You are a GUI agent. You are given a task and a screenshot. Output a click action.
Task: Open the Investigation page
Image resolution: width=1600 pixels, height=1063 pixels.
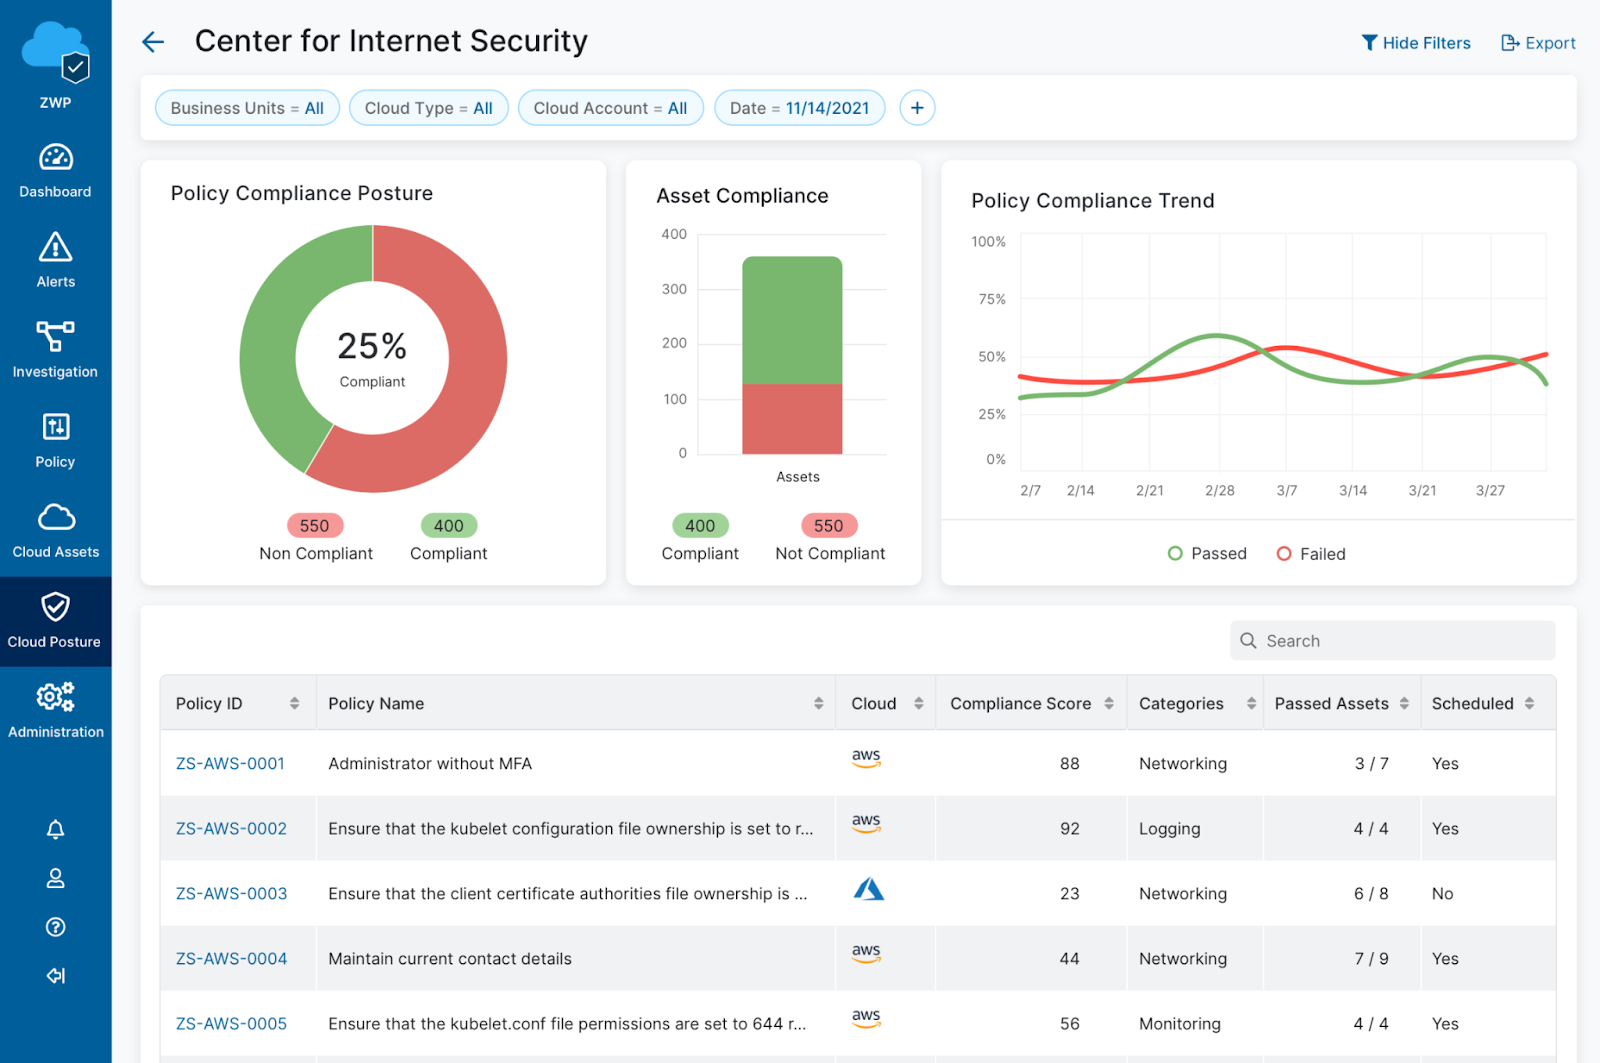pyautogui.click(x=55, y=350)
